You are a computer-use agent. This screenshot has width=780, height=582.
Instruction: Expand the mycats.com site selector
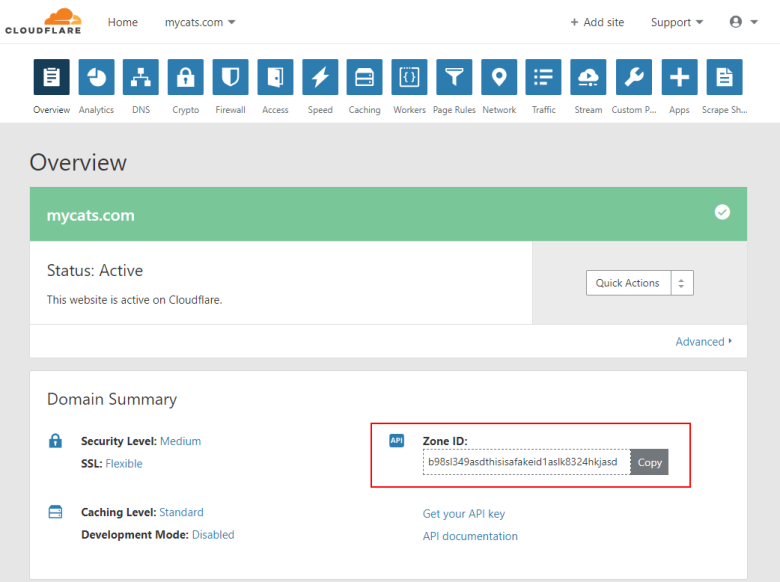coord(200,22)
